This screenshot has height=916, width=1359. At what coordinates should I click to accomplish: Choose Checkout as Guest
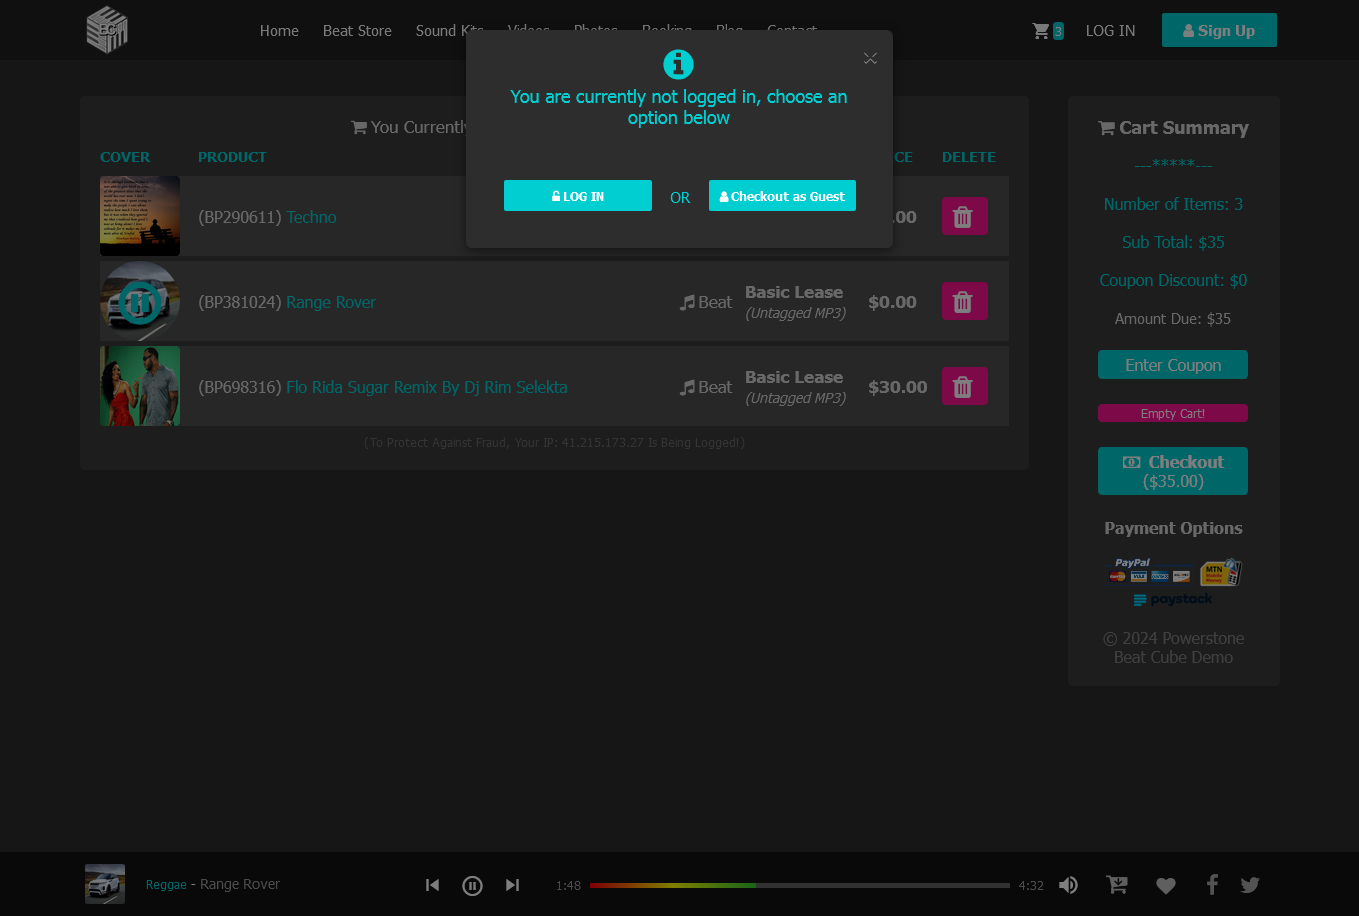(782, 196)
